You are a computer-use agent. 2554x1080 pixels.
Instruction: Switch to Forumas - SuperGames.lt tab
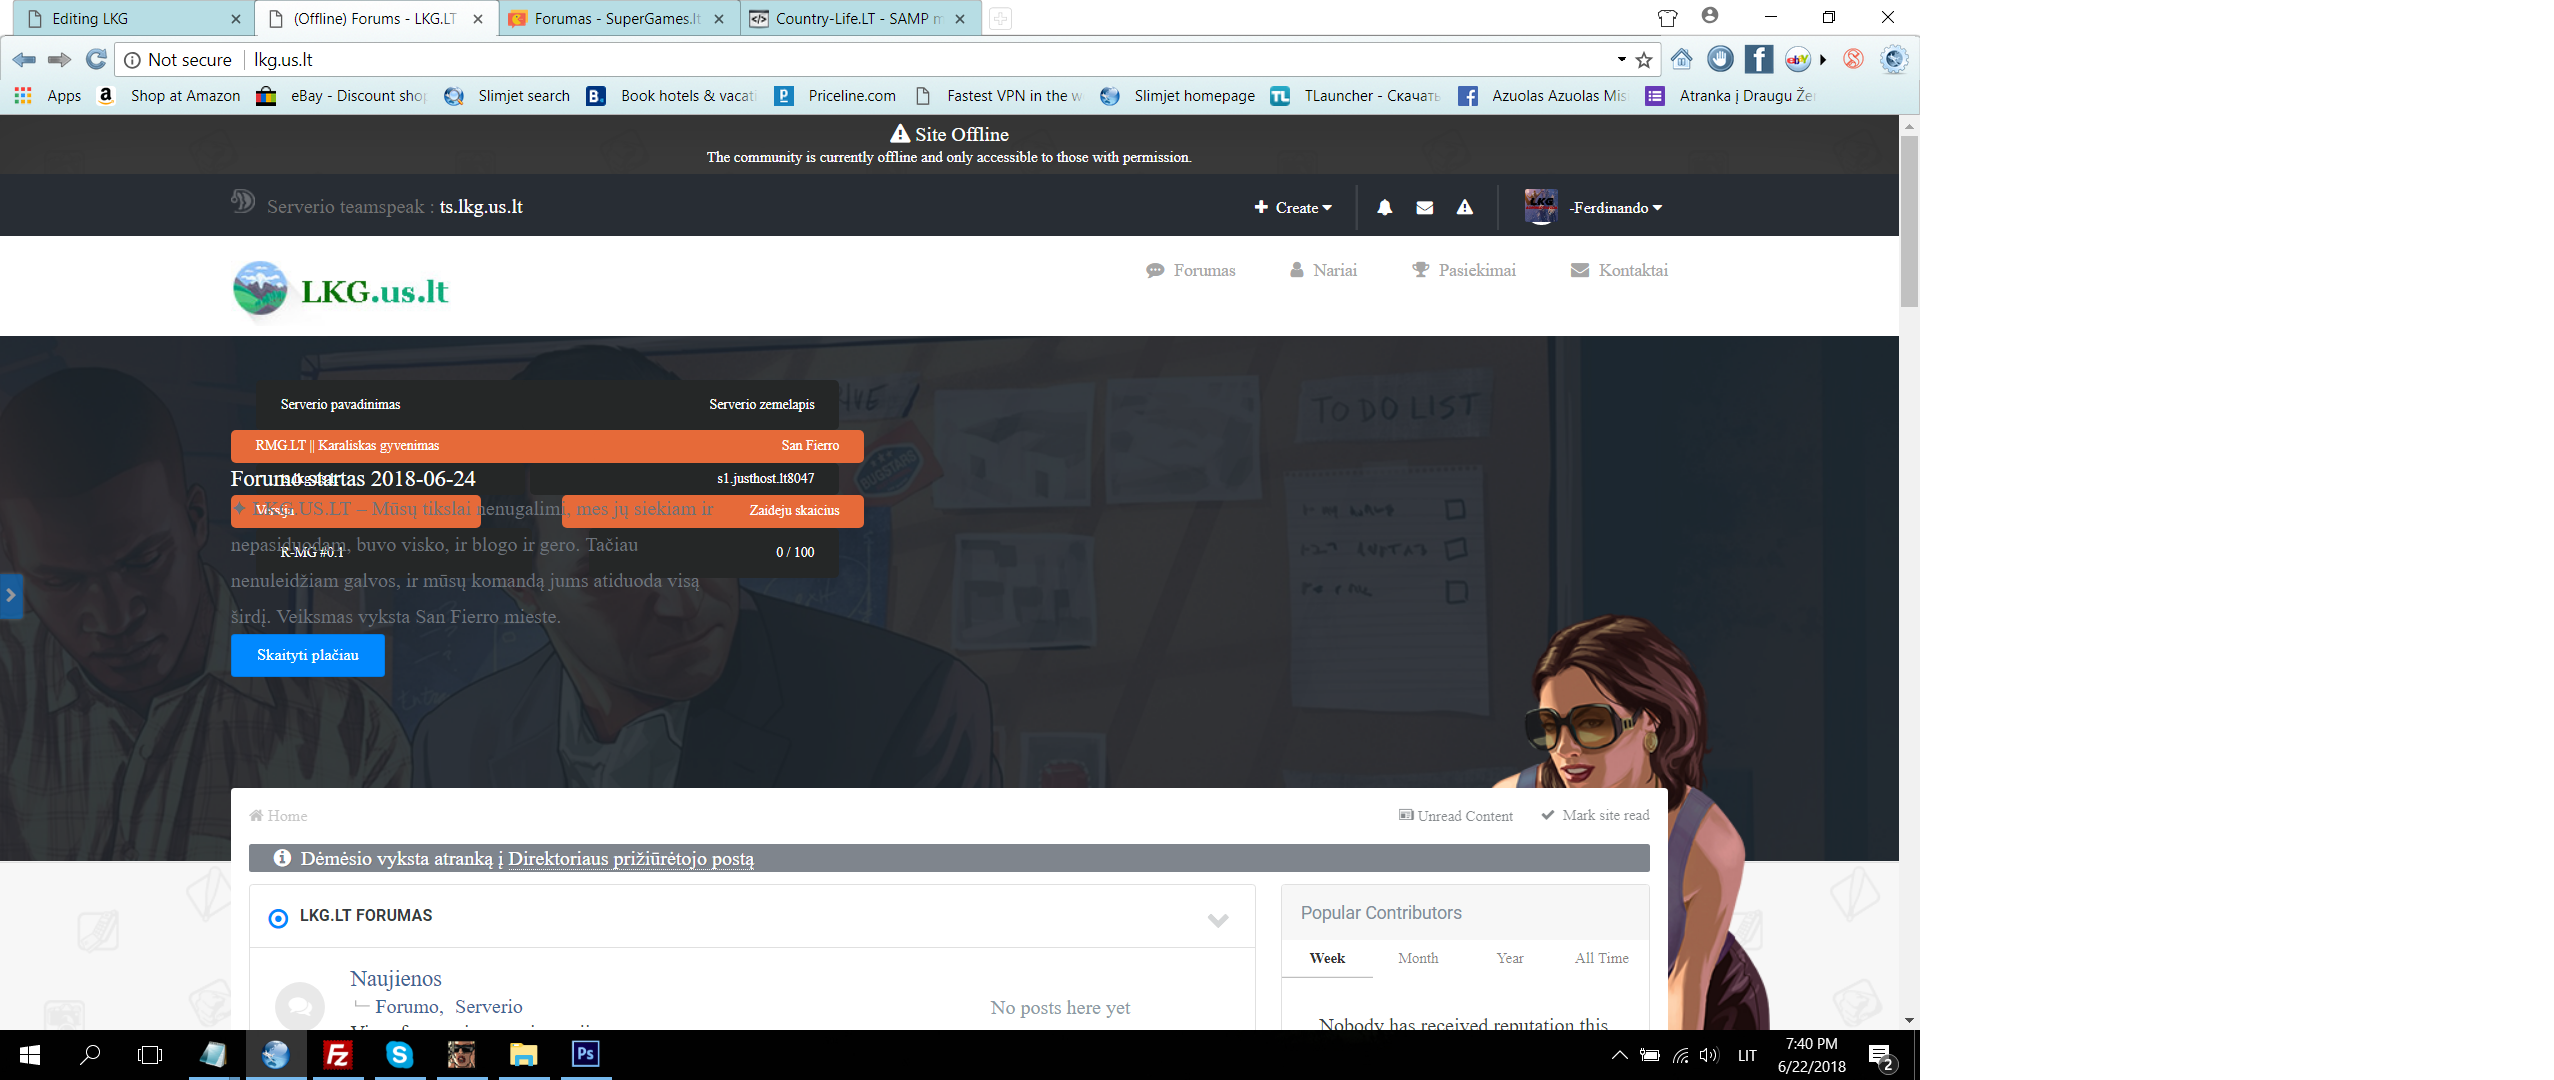[x=618, y=18]
